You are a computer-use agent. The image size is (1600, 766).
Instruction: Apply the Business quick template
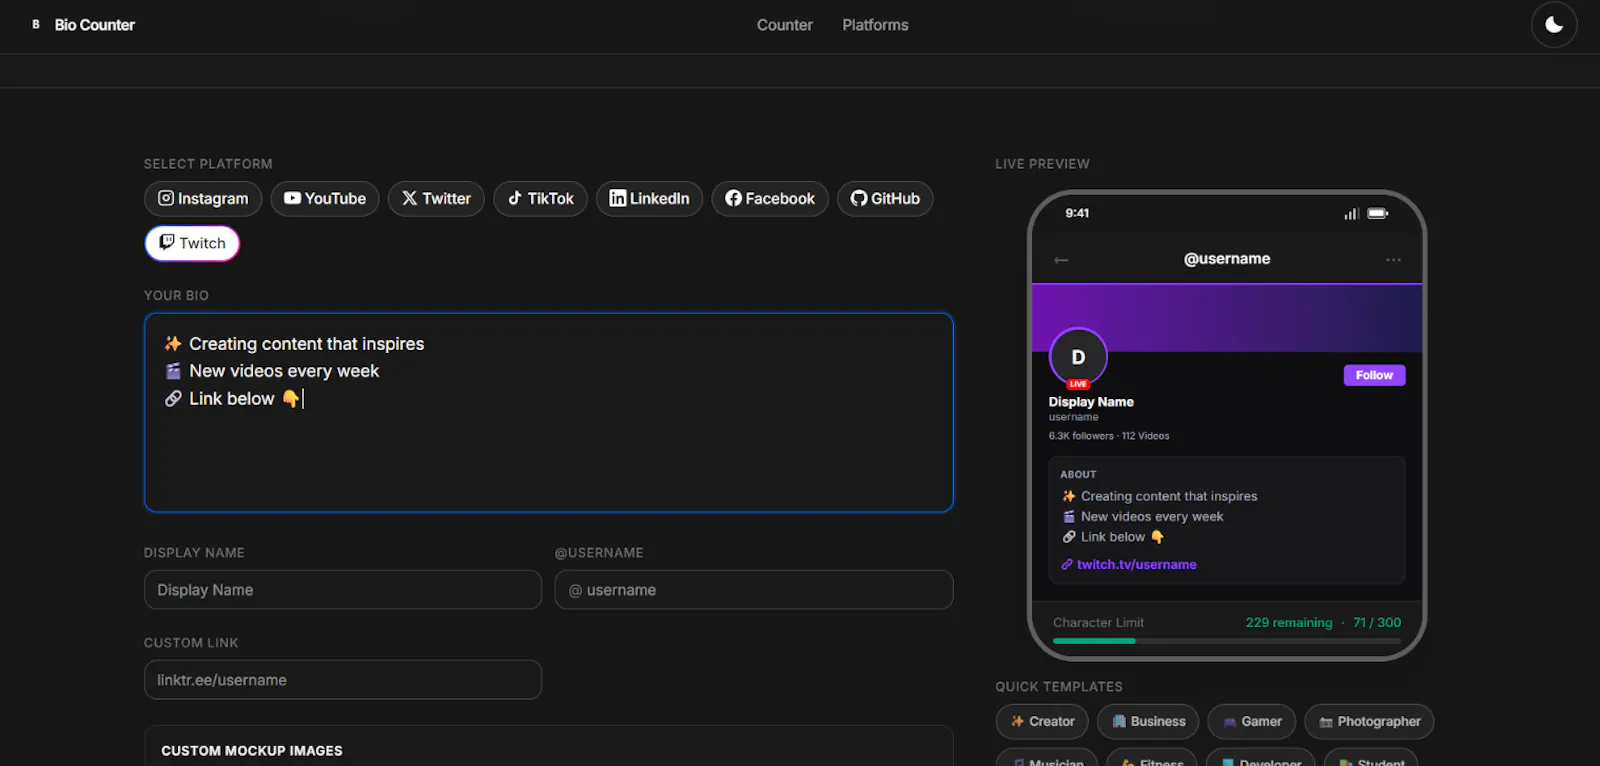(x=1148, y=721)
